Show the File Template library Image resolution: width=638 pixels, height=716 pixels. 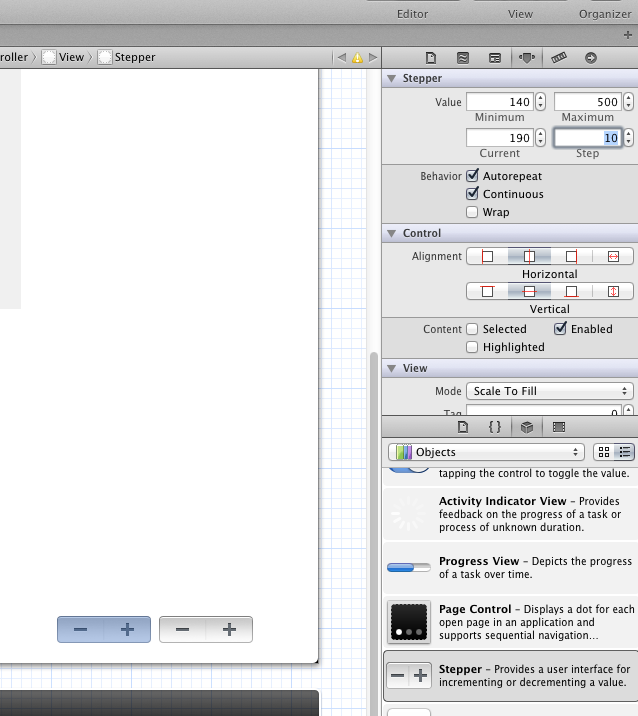click(x=463, y=427)
